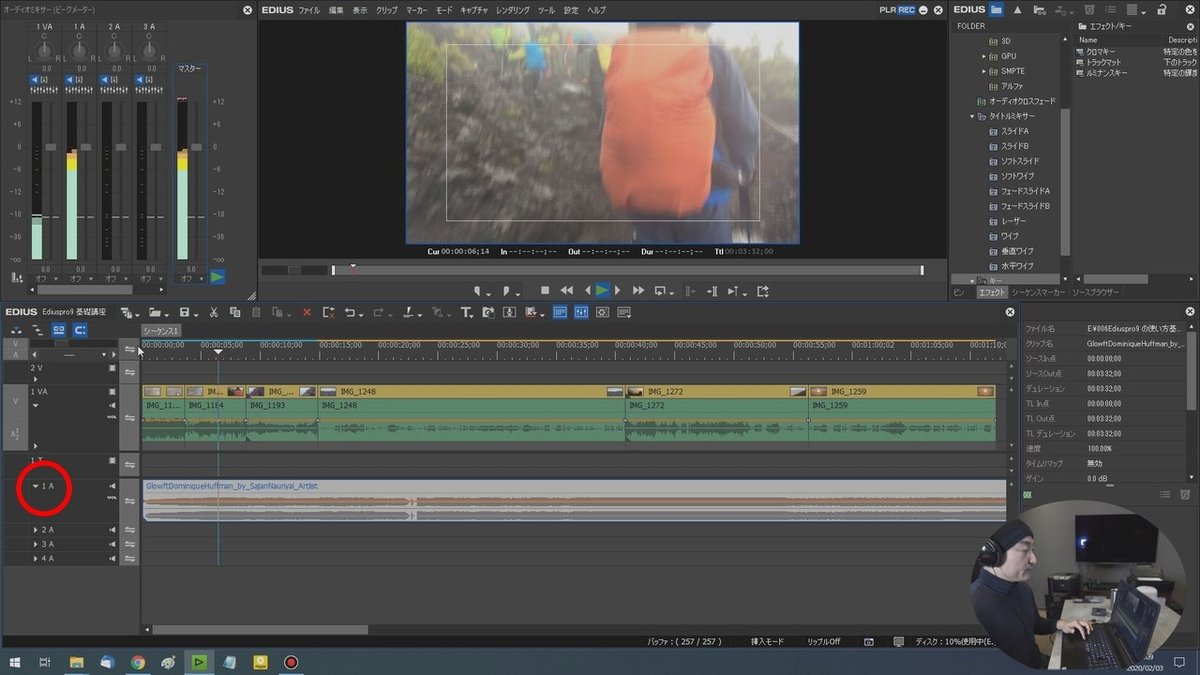The image size is (1200, 675).
Task: Collapse the 1 A track expander
Action: 35,486
